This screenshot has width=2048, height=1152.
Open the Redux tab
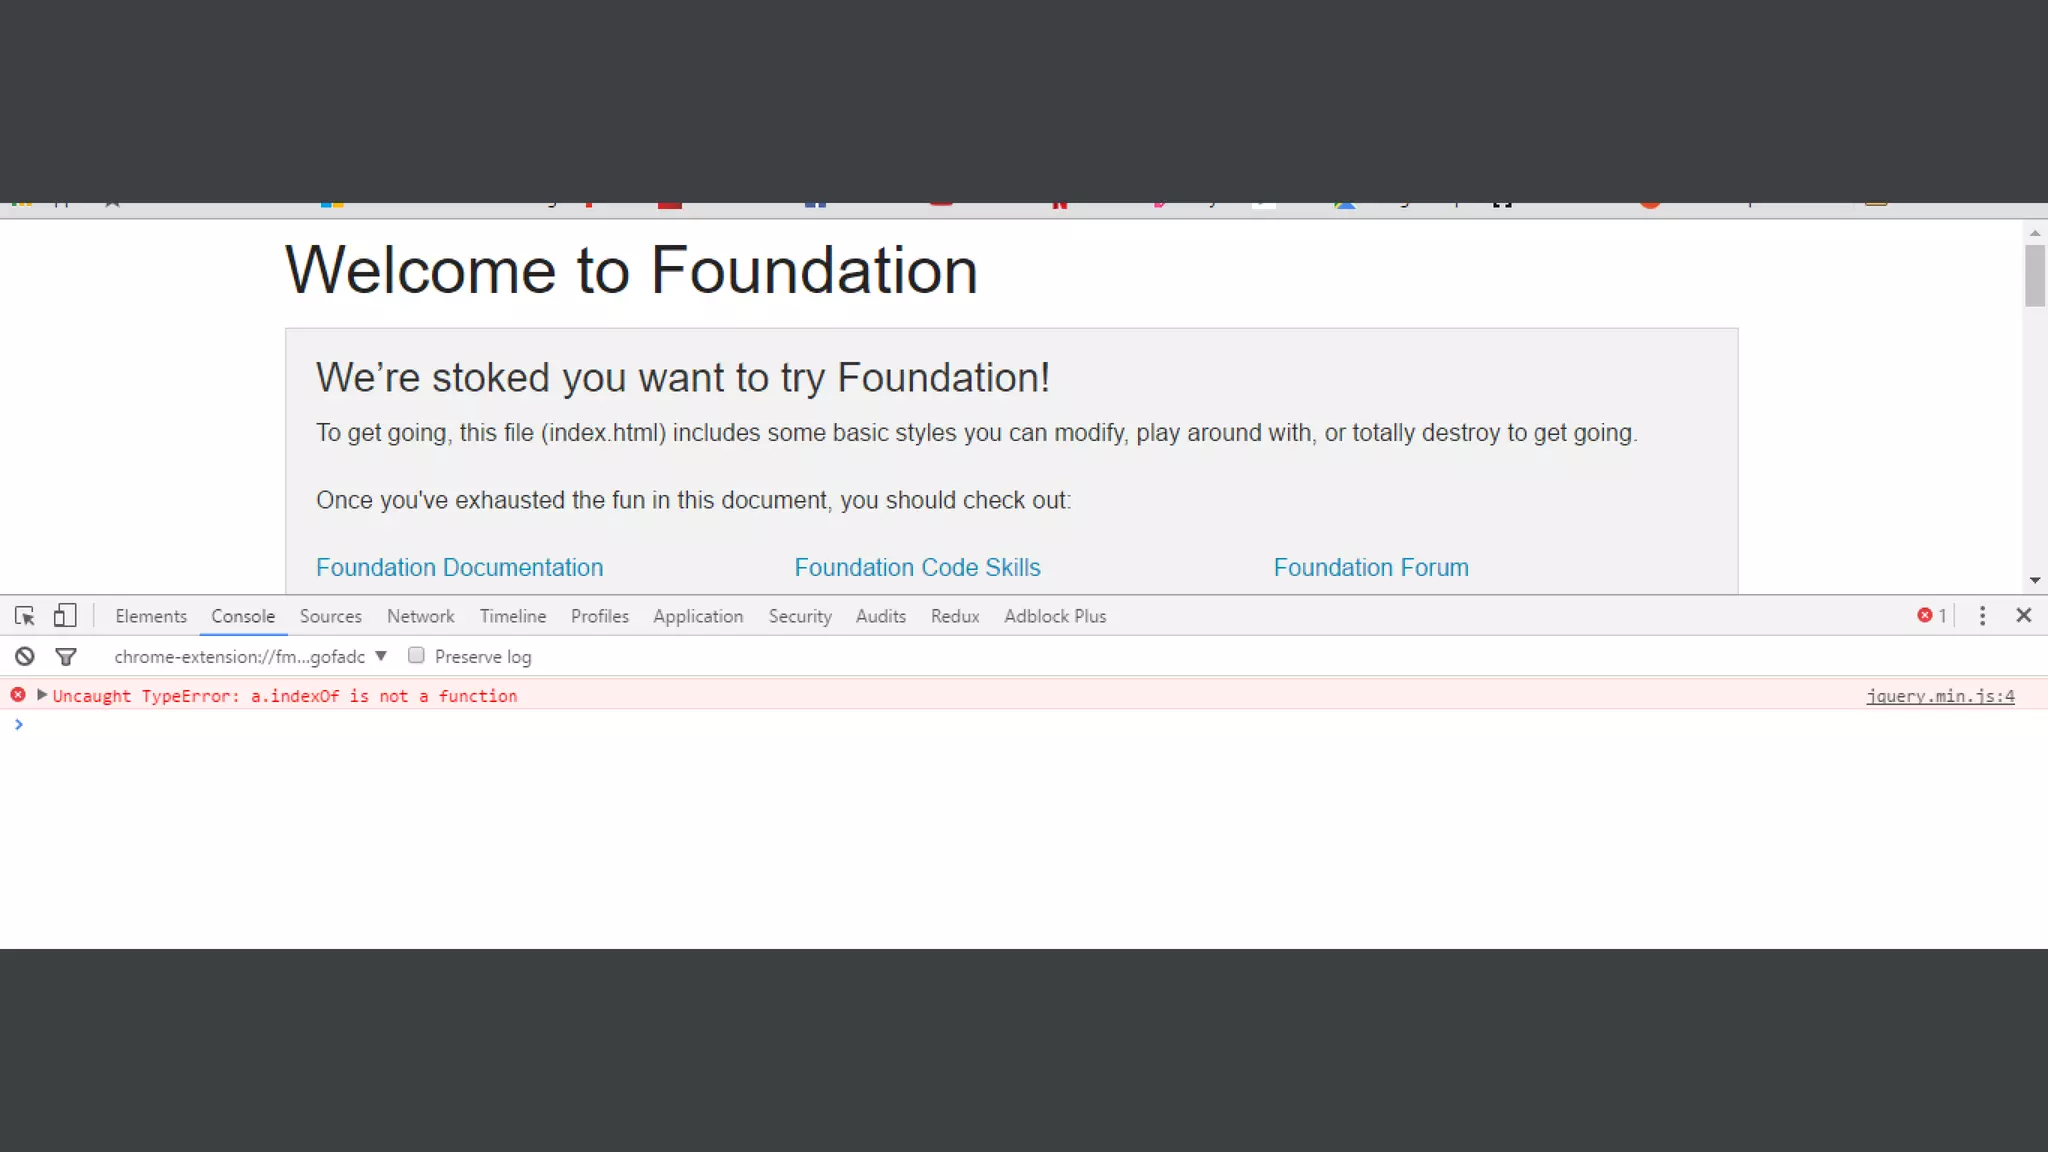tap(954, 617)
